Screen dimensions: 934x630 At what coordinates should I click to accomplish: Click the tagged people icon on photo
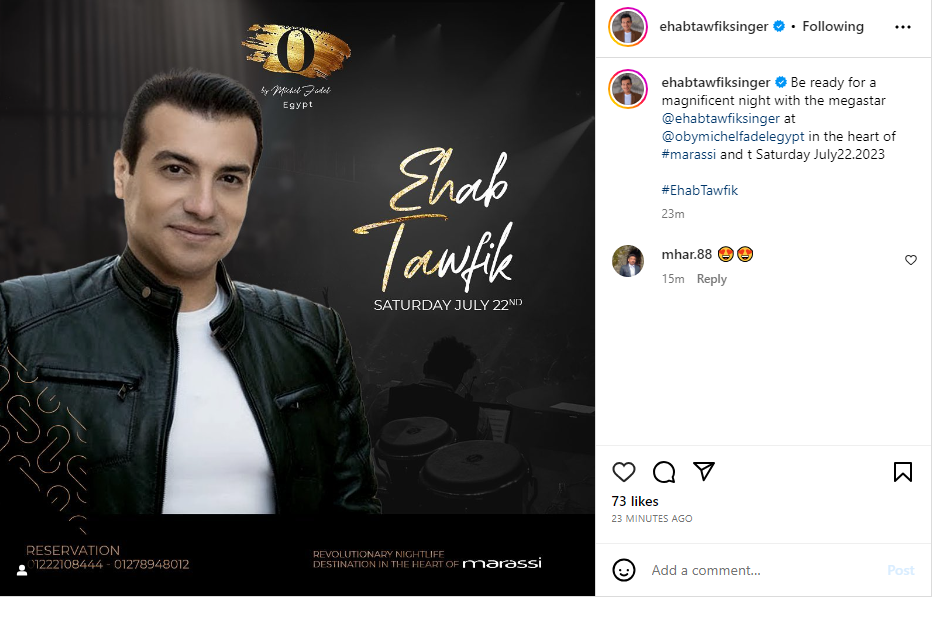click(x=22, y=570)
